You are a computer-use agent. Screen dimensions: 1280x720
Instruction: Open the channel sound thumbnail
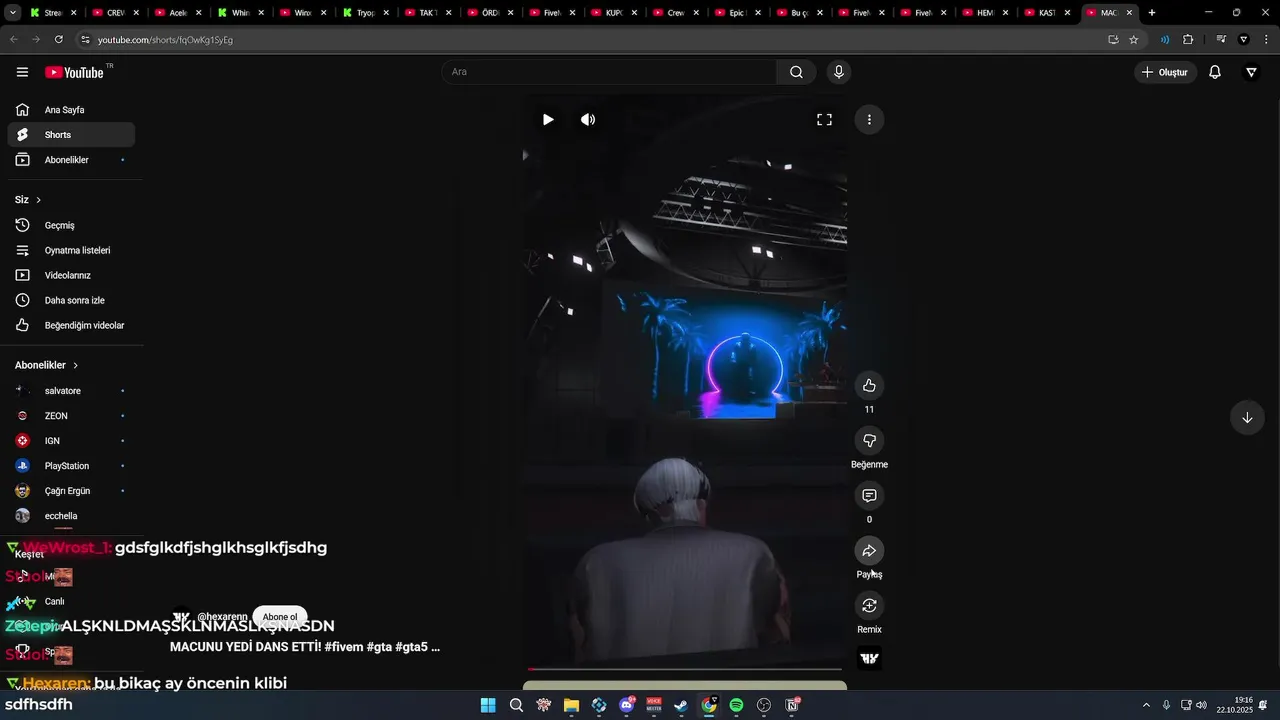tap(869, 658)
